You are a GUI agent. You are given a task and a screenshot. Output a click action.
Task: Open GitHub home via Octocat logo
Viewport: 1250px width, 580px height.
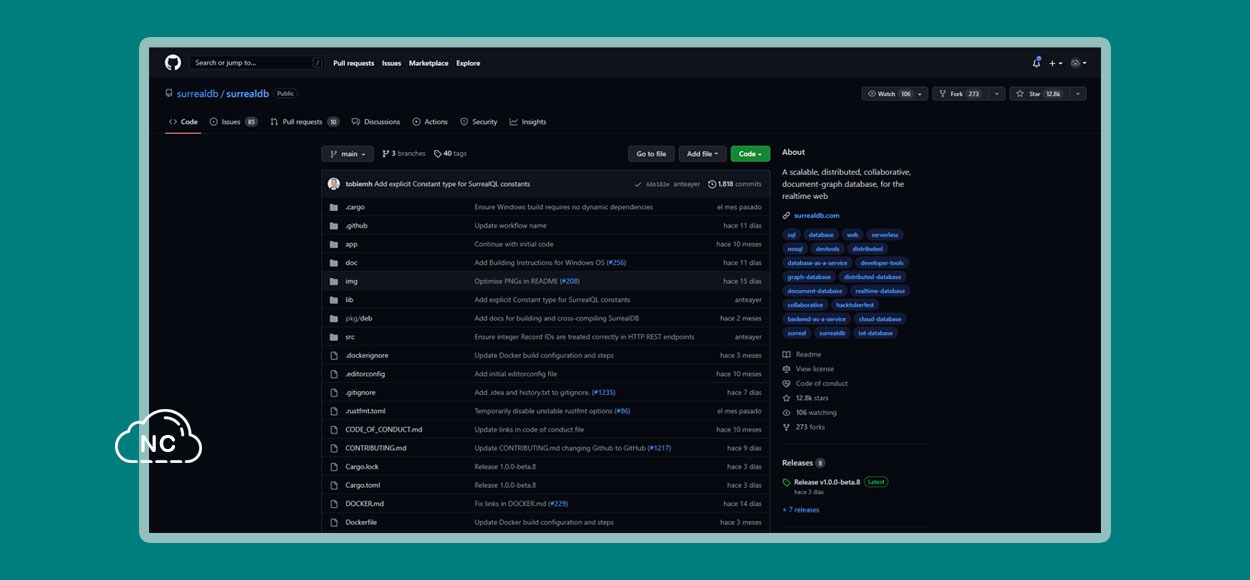(172, 63)
